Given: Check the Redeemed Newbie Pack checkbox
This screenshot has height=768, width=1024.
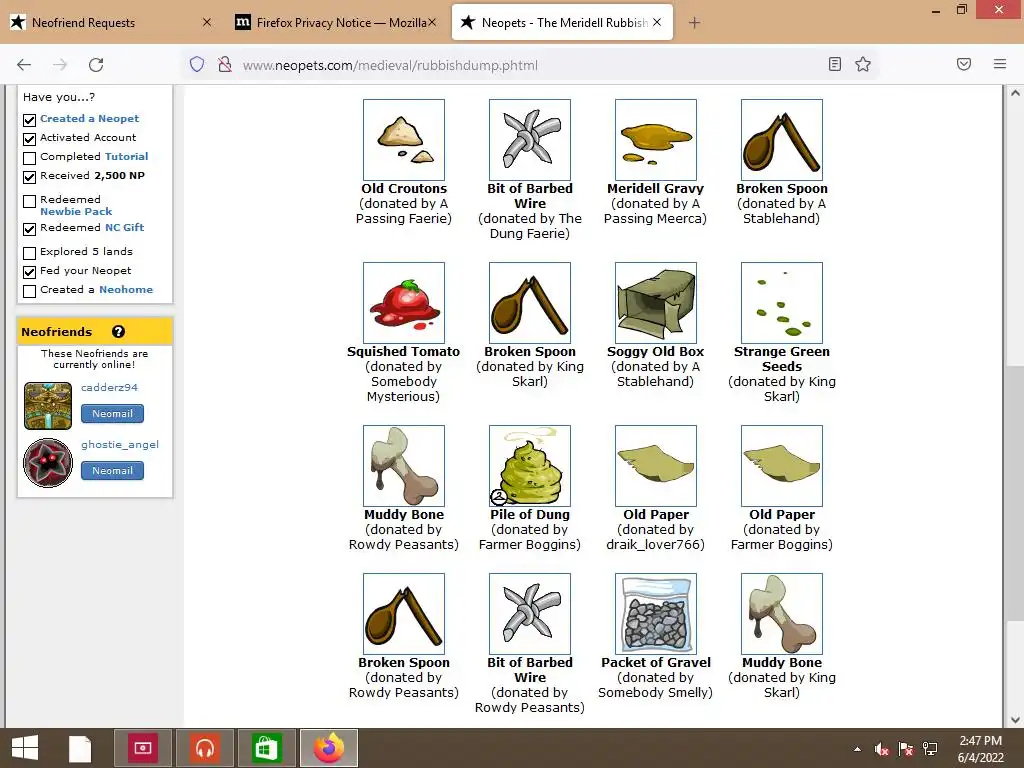Looking at the screenshot, I should pyautogui.click(x=29, y=201).
